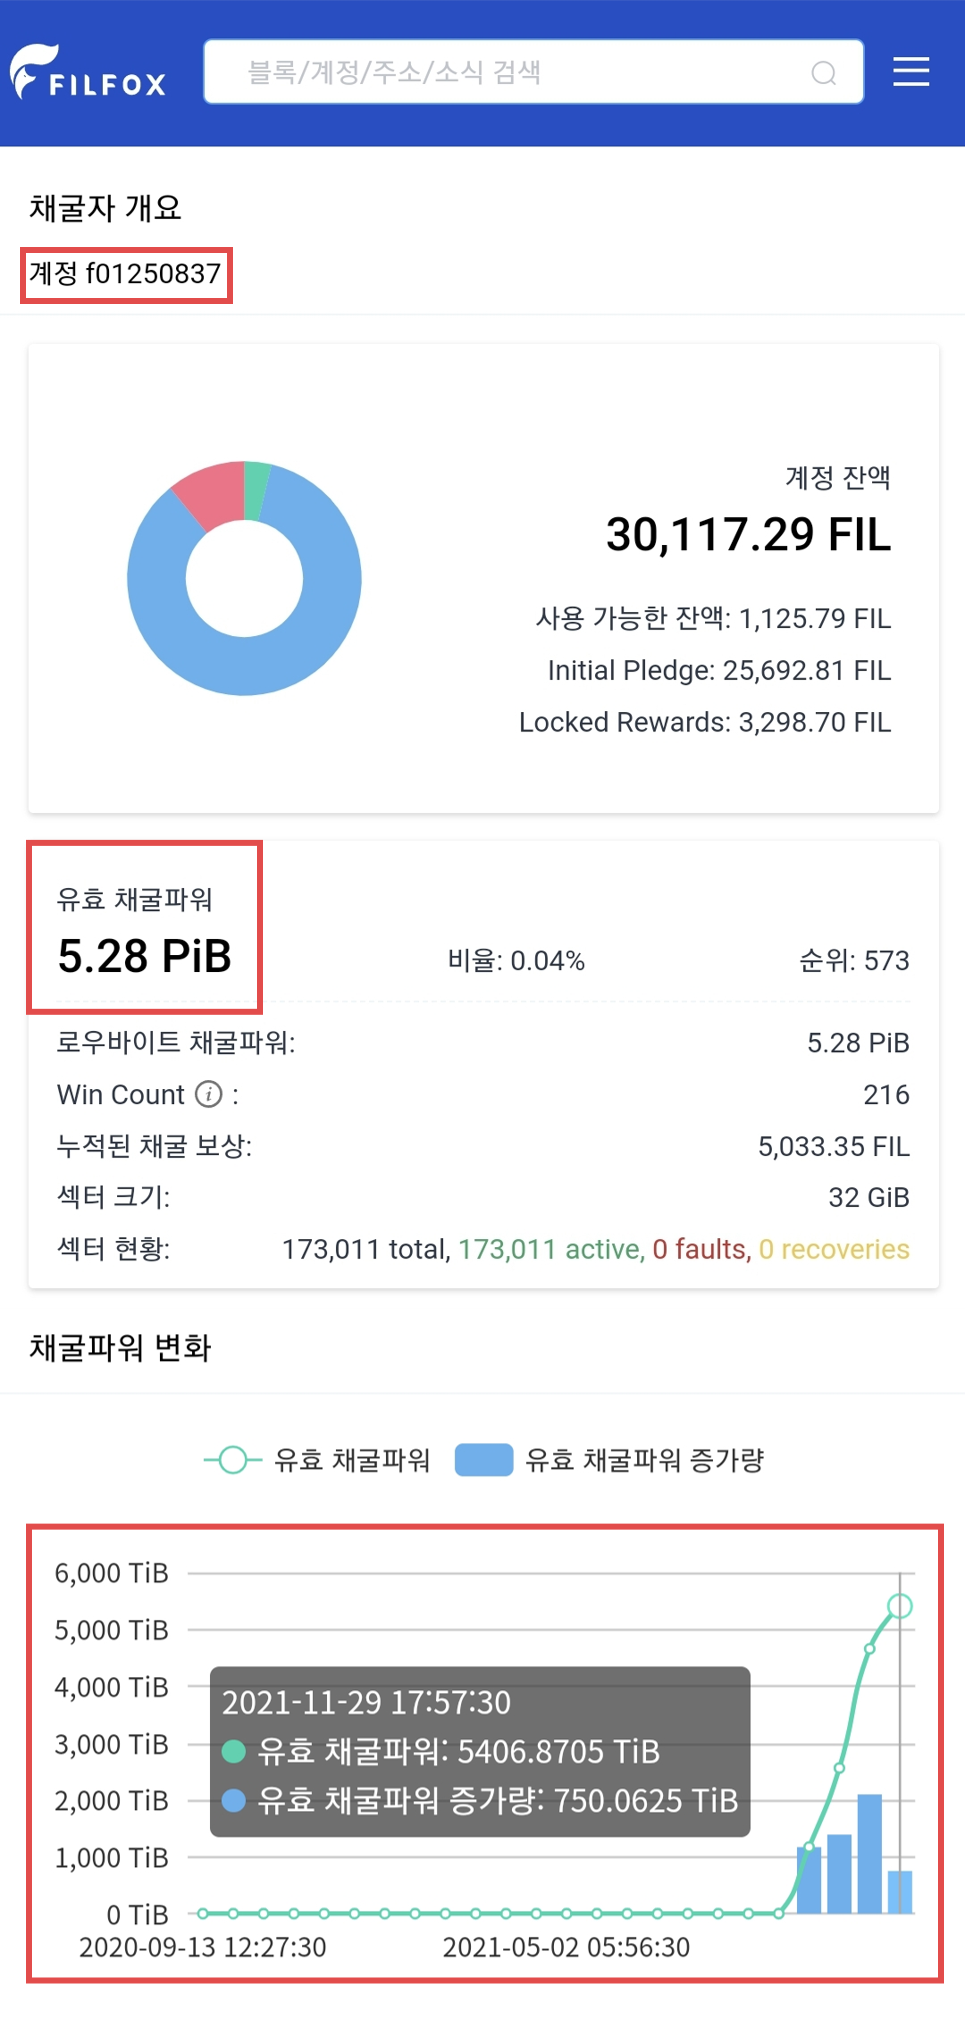This screenshot has width=965, height=2017.
Task: Click the Filfox logo
Action: tap(88, 72)
